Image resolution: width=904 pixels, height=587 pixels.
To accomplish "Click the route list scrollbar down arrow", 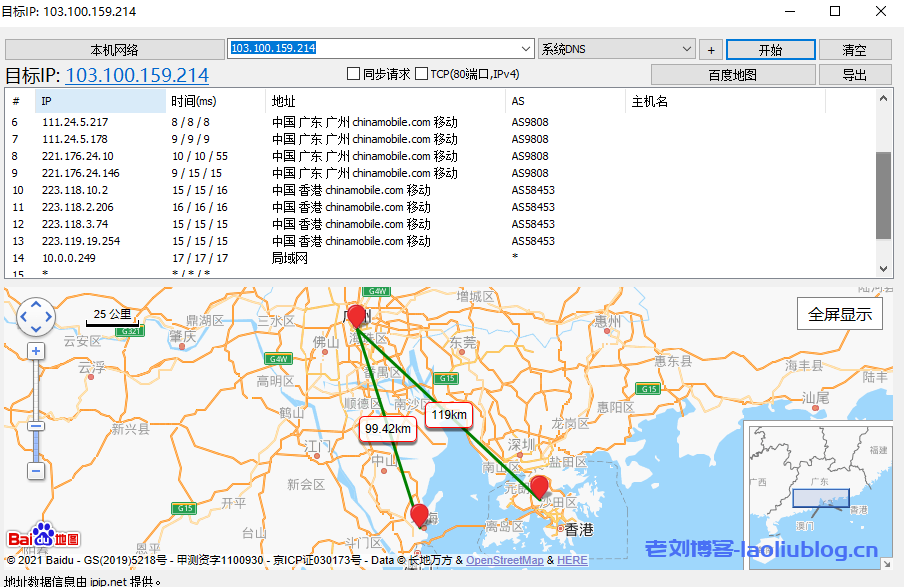I will (x=883, y=268).
